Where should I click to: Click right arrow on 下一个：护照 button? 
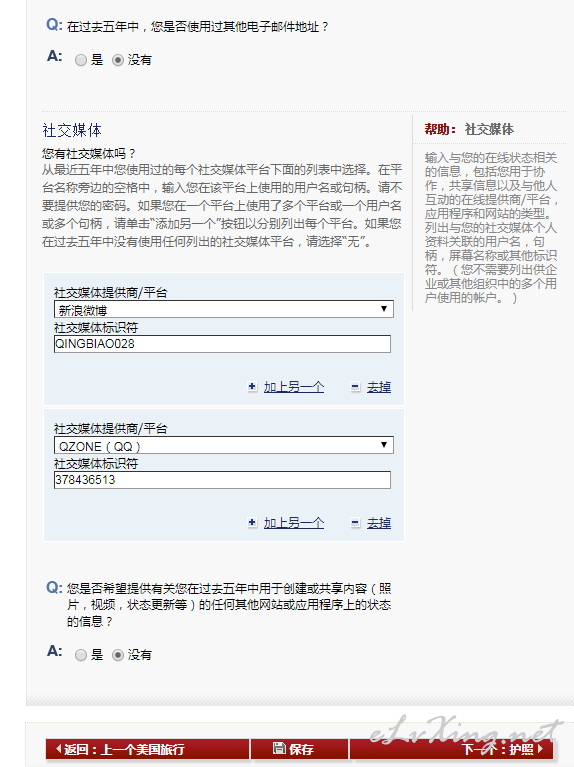540,748
